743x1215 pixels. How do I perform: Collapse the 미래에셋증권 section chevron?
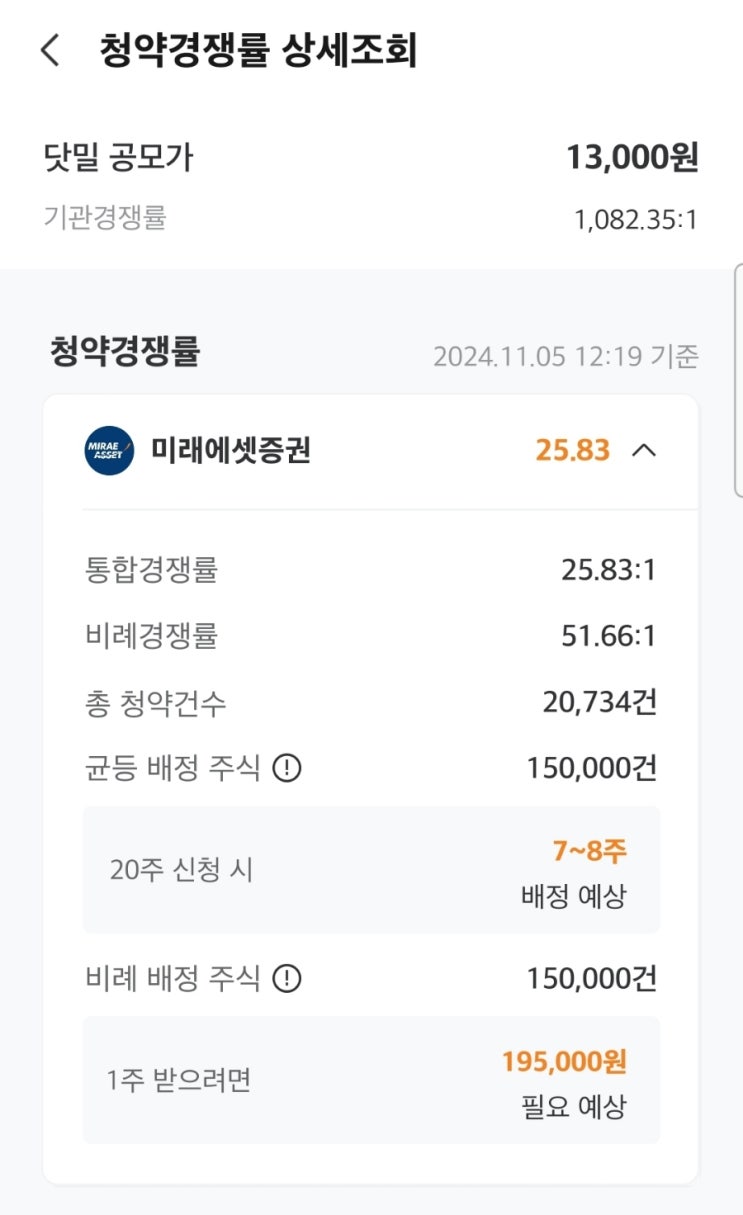[645, 450]
